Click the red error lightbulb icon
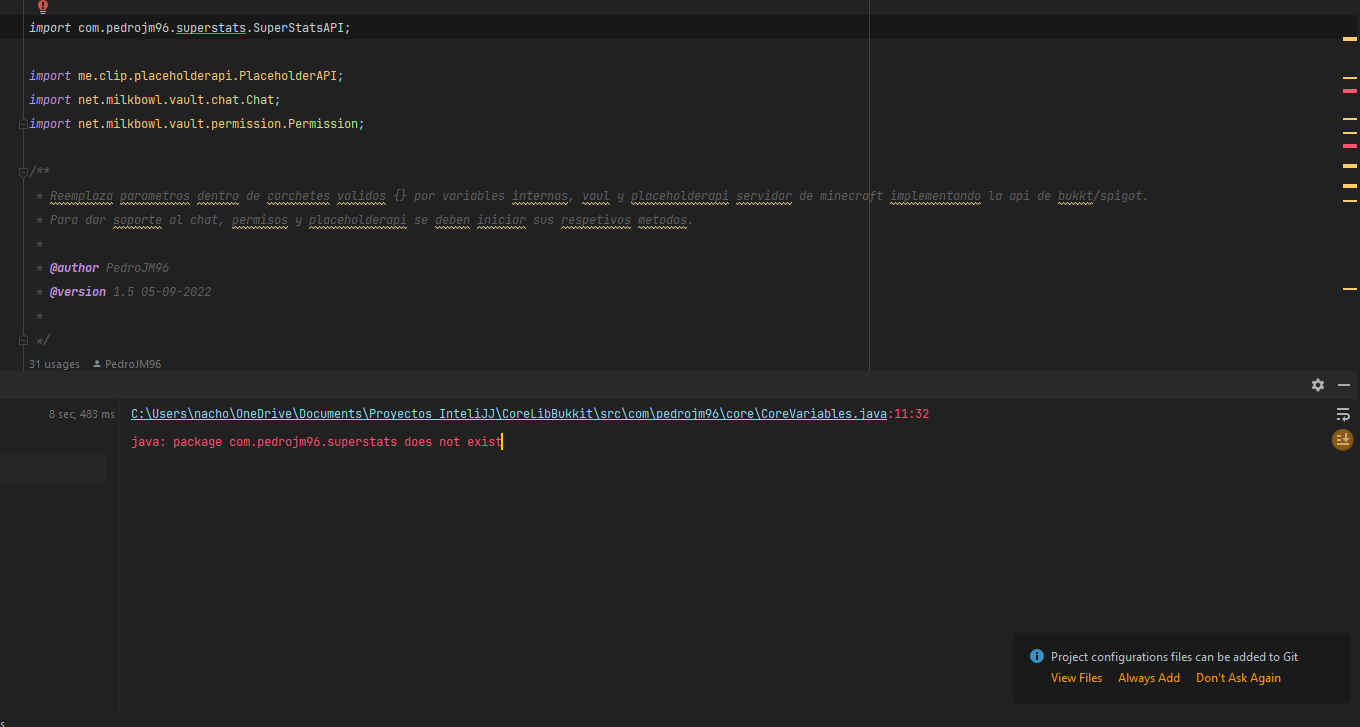The width and height of the screenshot is (1360, 727). click(43, 6)
